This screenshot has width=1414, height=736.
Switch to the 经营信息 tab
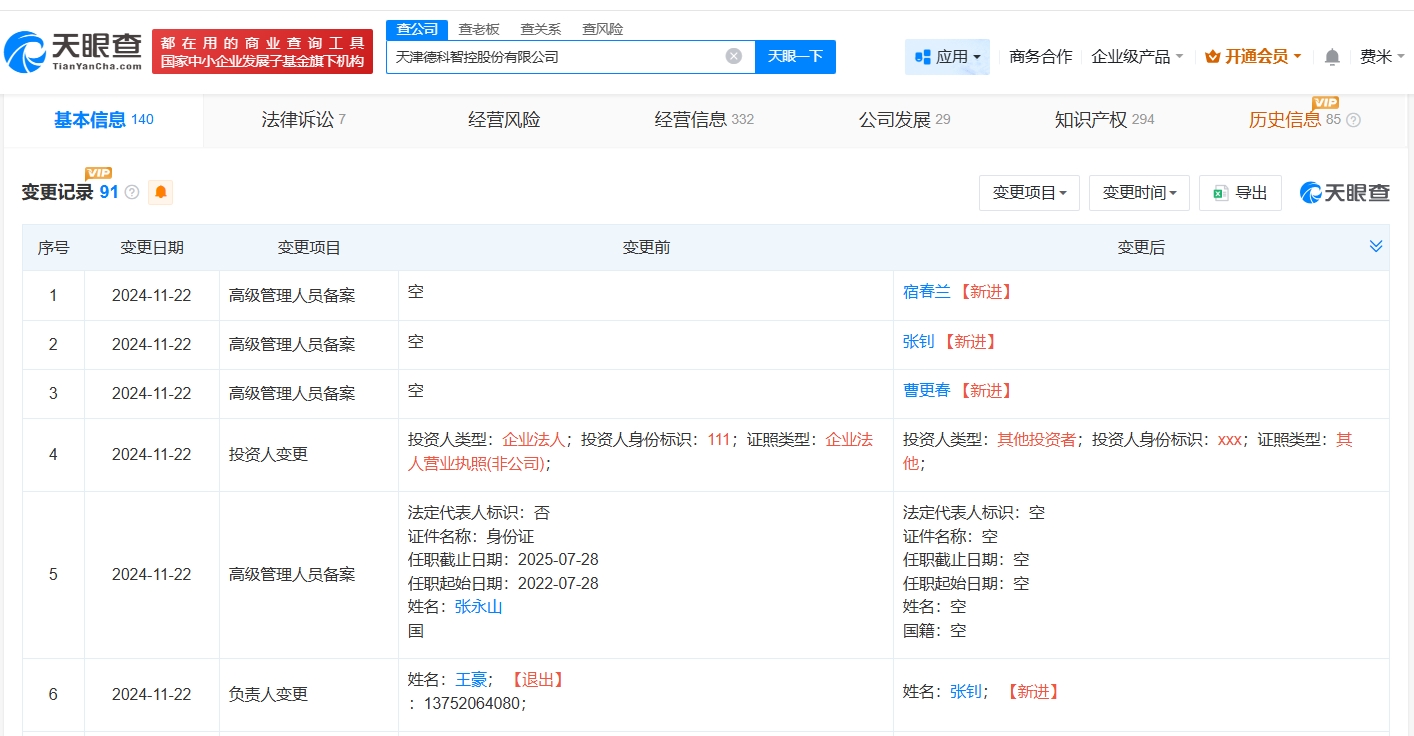tap(704, 120)
